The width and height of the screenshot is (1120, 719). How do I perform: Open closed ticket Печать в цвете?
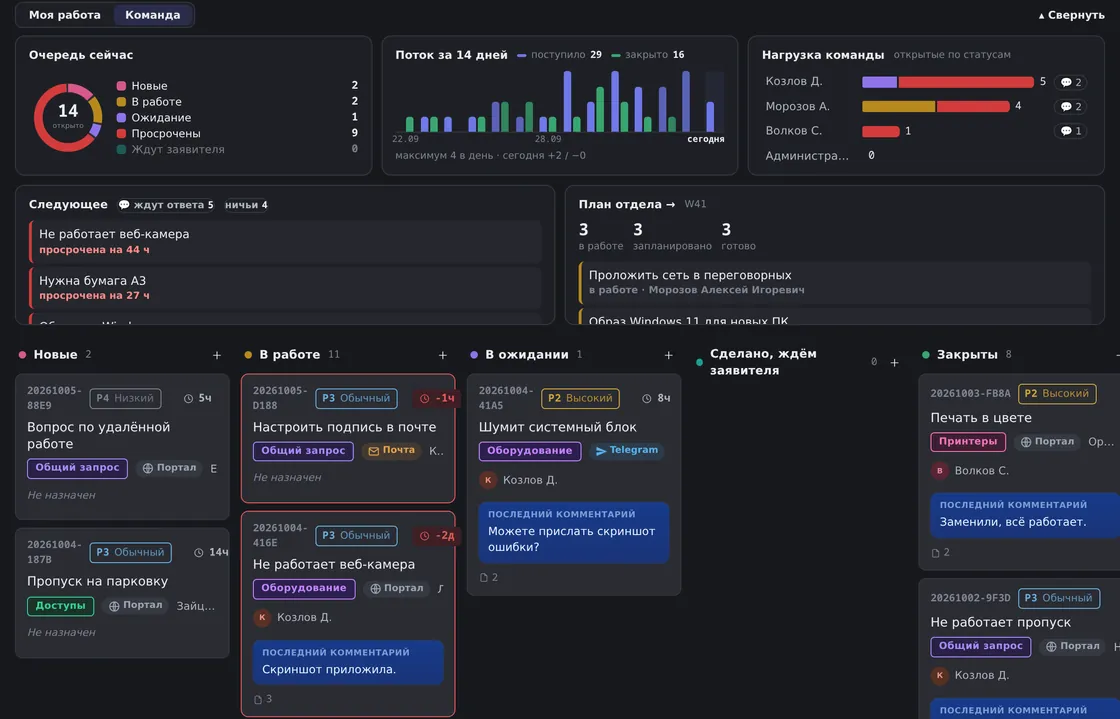pyautogui.click(x=1019, y=472)
